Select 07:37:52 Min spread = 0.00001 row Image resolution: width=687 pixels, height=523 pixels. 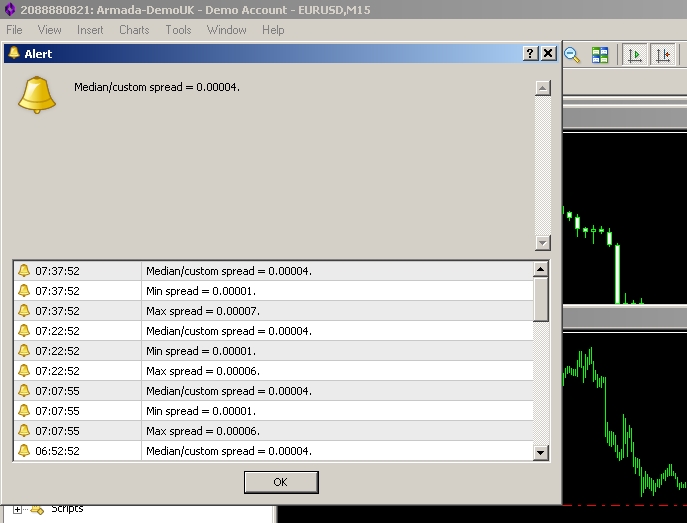pos(273,291)
